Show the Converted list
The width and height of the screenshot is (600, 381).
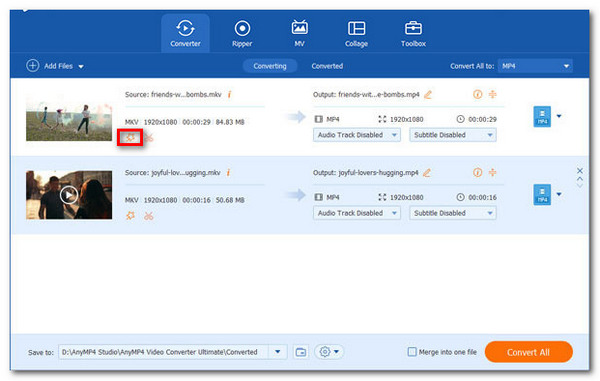(327, 66)
